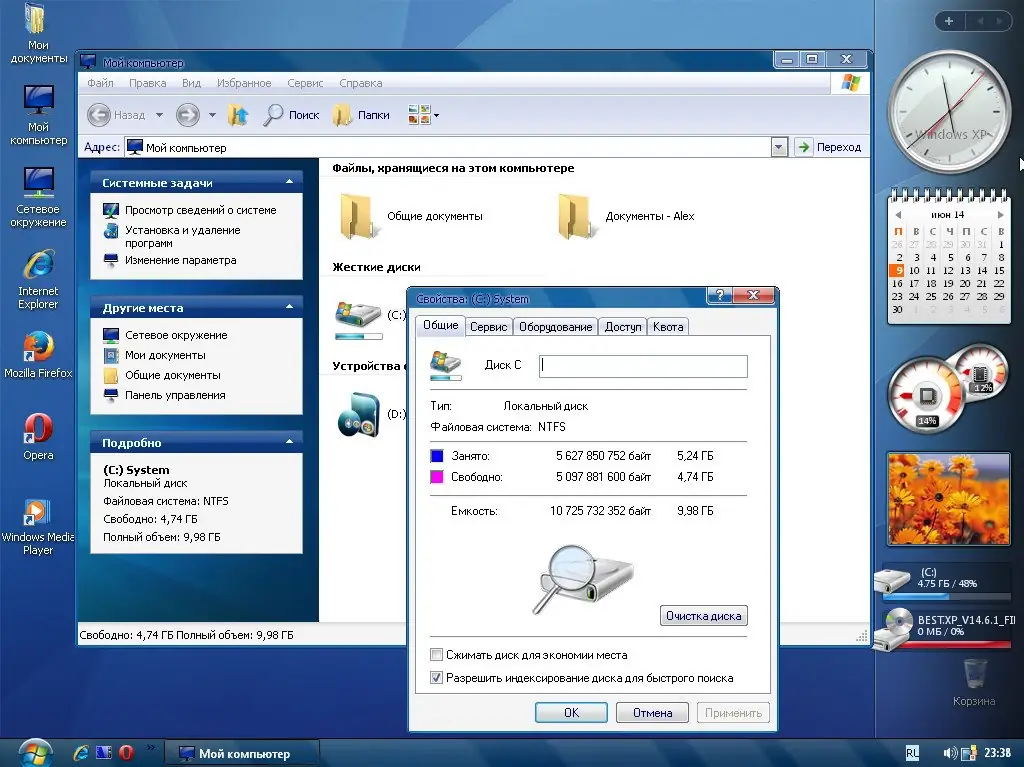Viewport: 1024px width, 767px height.
Task: Open the views mode icon in toolbar
Action: 419,115
